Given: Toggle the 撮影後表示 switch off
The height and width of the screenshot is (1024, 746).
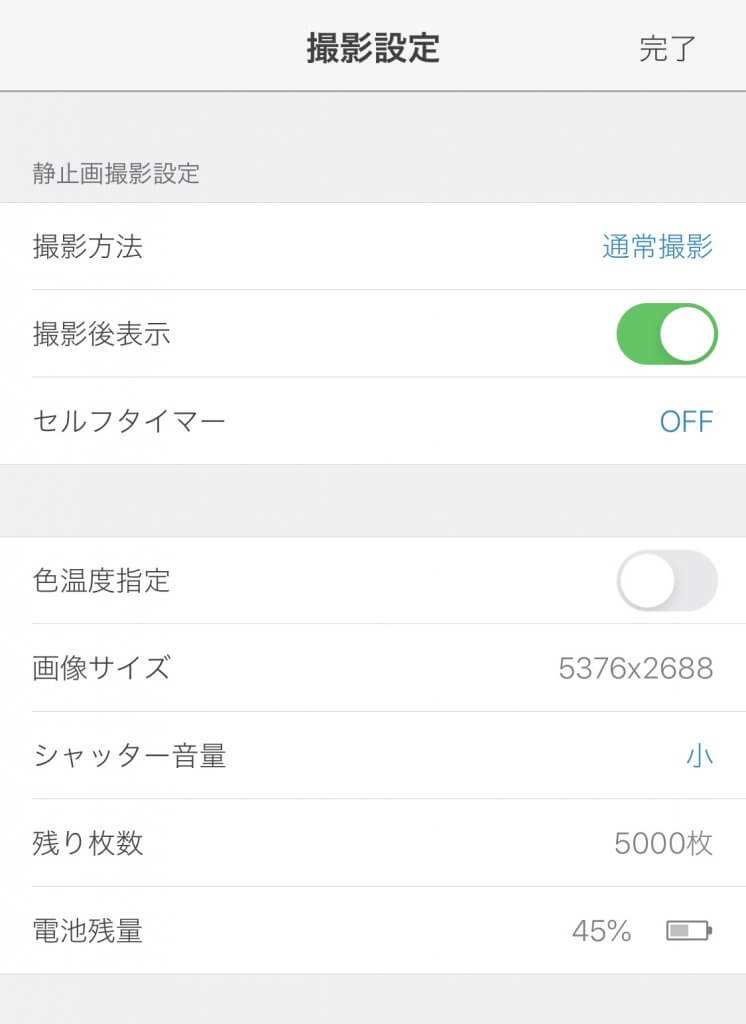Looking at the screenshot, I should 667,334.
